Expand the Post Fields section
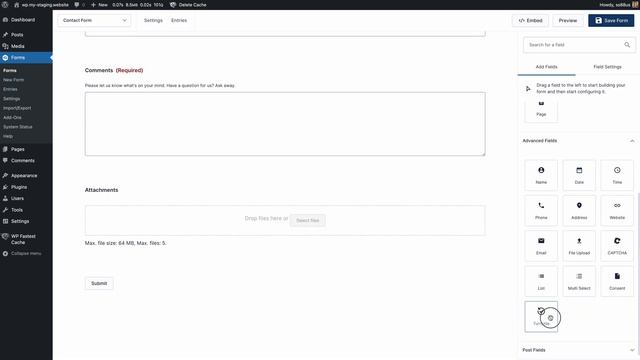This screenshot has height=360, width=640. 632,350
